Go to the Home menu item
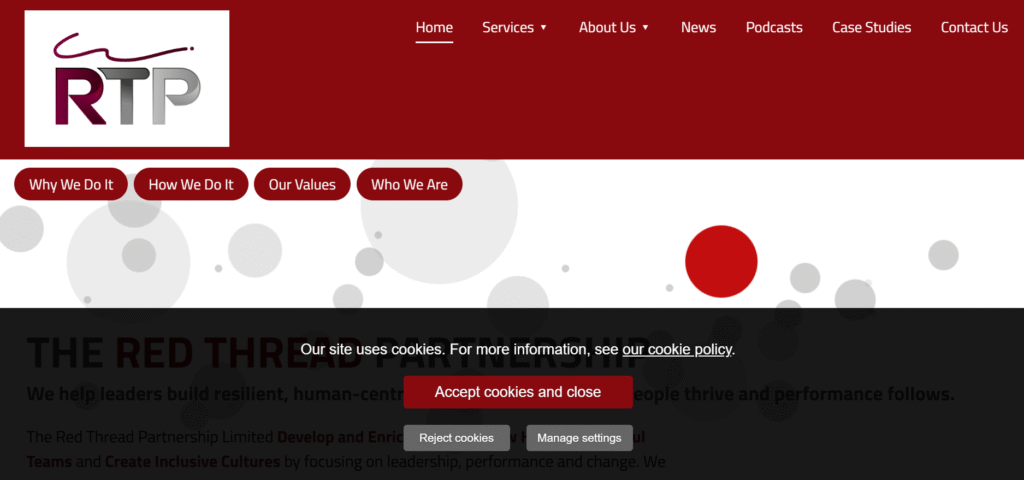The height and width of the screenshot is (480, 1024). pyautogui.click(x=434, y=27)
